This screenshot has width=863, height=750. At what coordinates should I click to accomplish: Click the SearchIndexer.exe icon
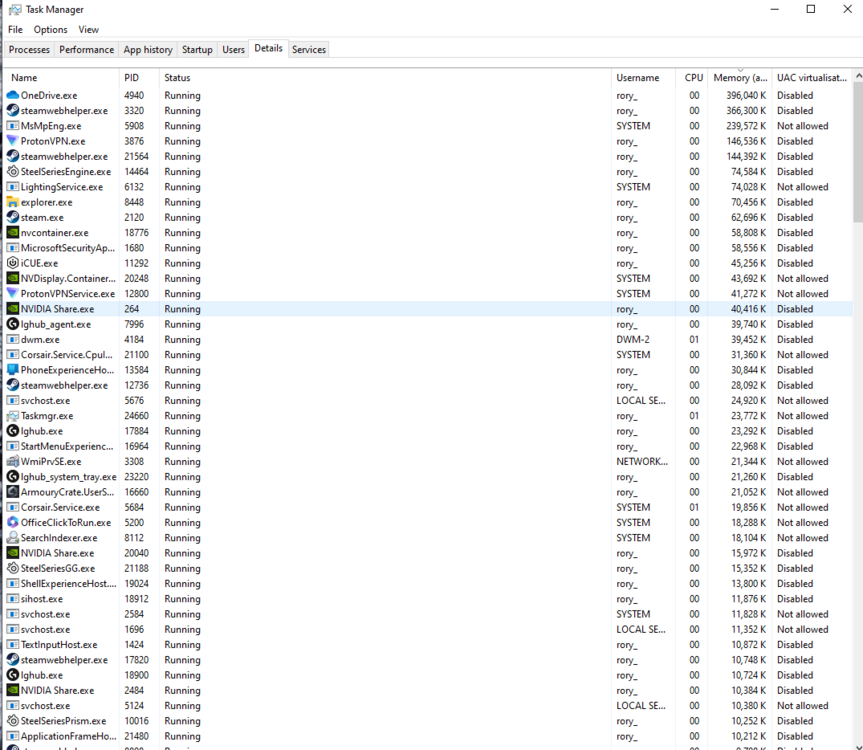[13, 538]
